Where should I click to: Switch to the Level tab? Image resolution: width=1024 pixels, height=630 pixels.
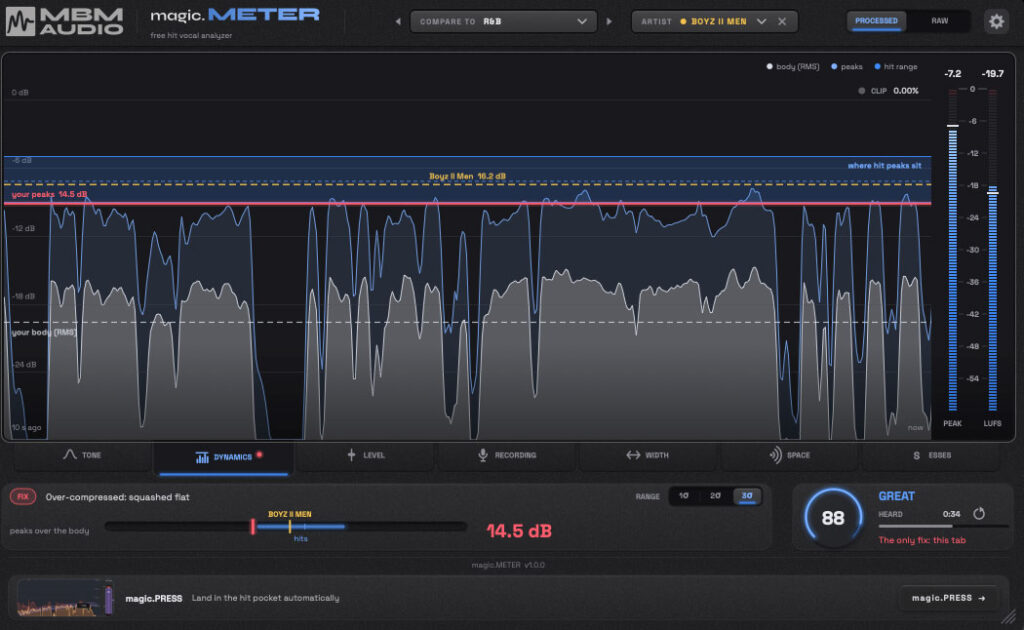tap(365, 456)
